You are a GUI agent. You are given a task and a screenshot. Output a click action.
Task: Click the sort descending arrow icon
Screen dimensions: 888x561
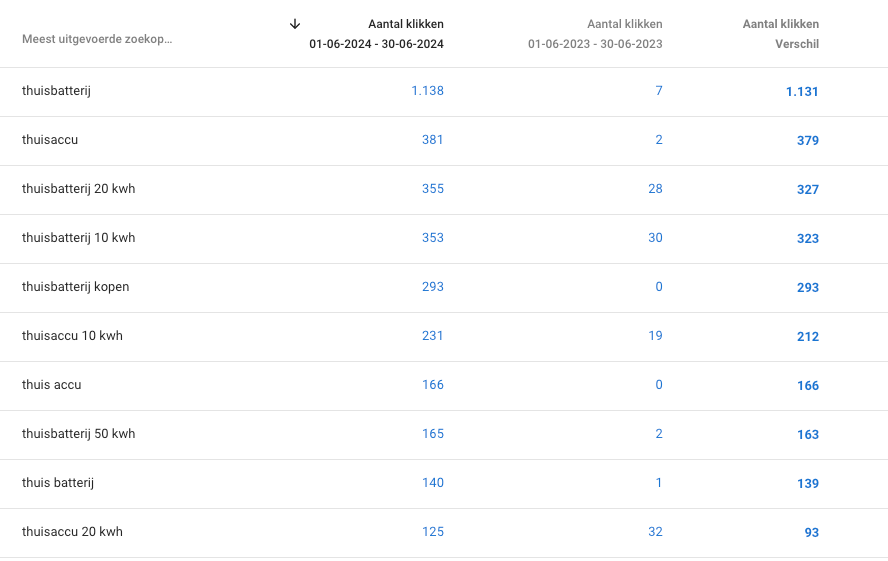(295, 24)
